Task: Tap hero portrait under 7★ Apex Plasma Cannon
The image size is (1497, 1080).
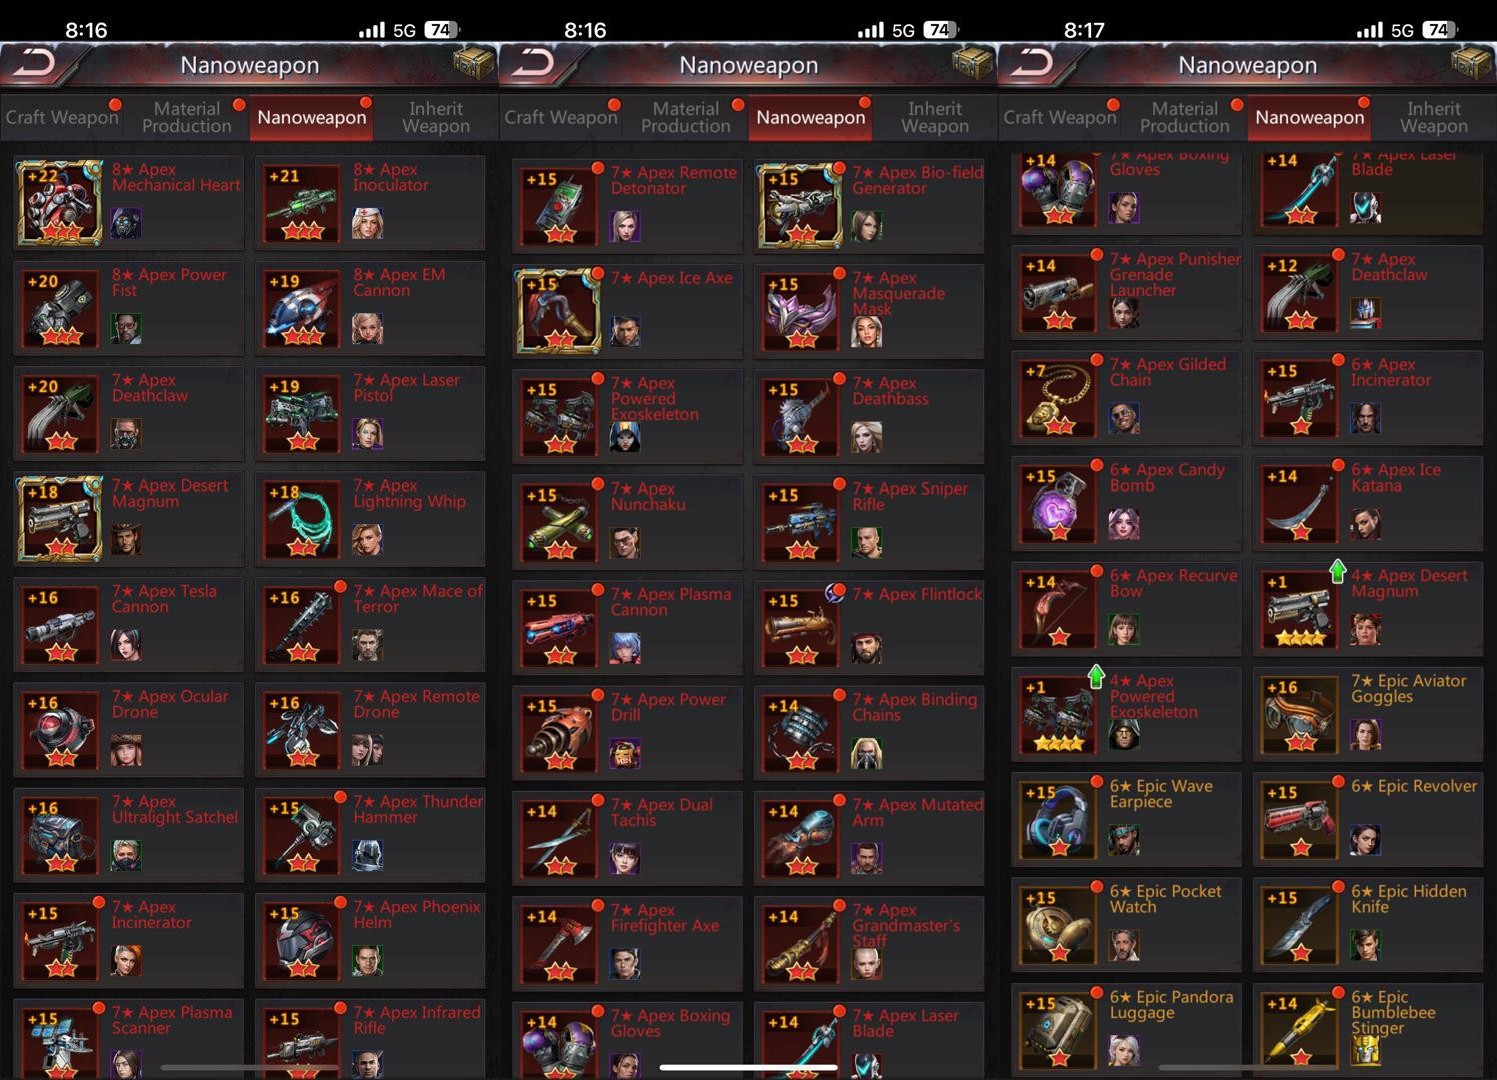Action: pyautogui.click(x=625, y=648)
